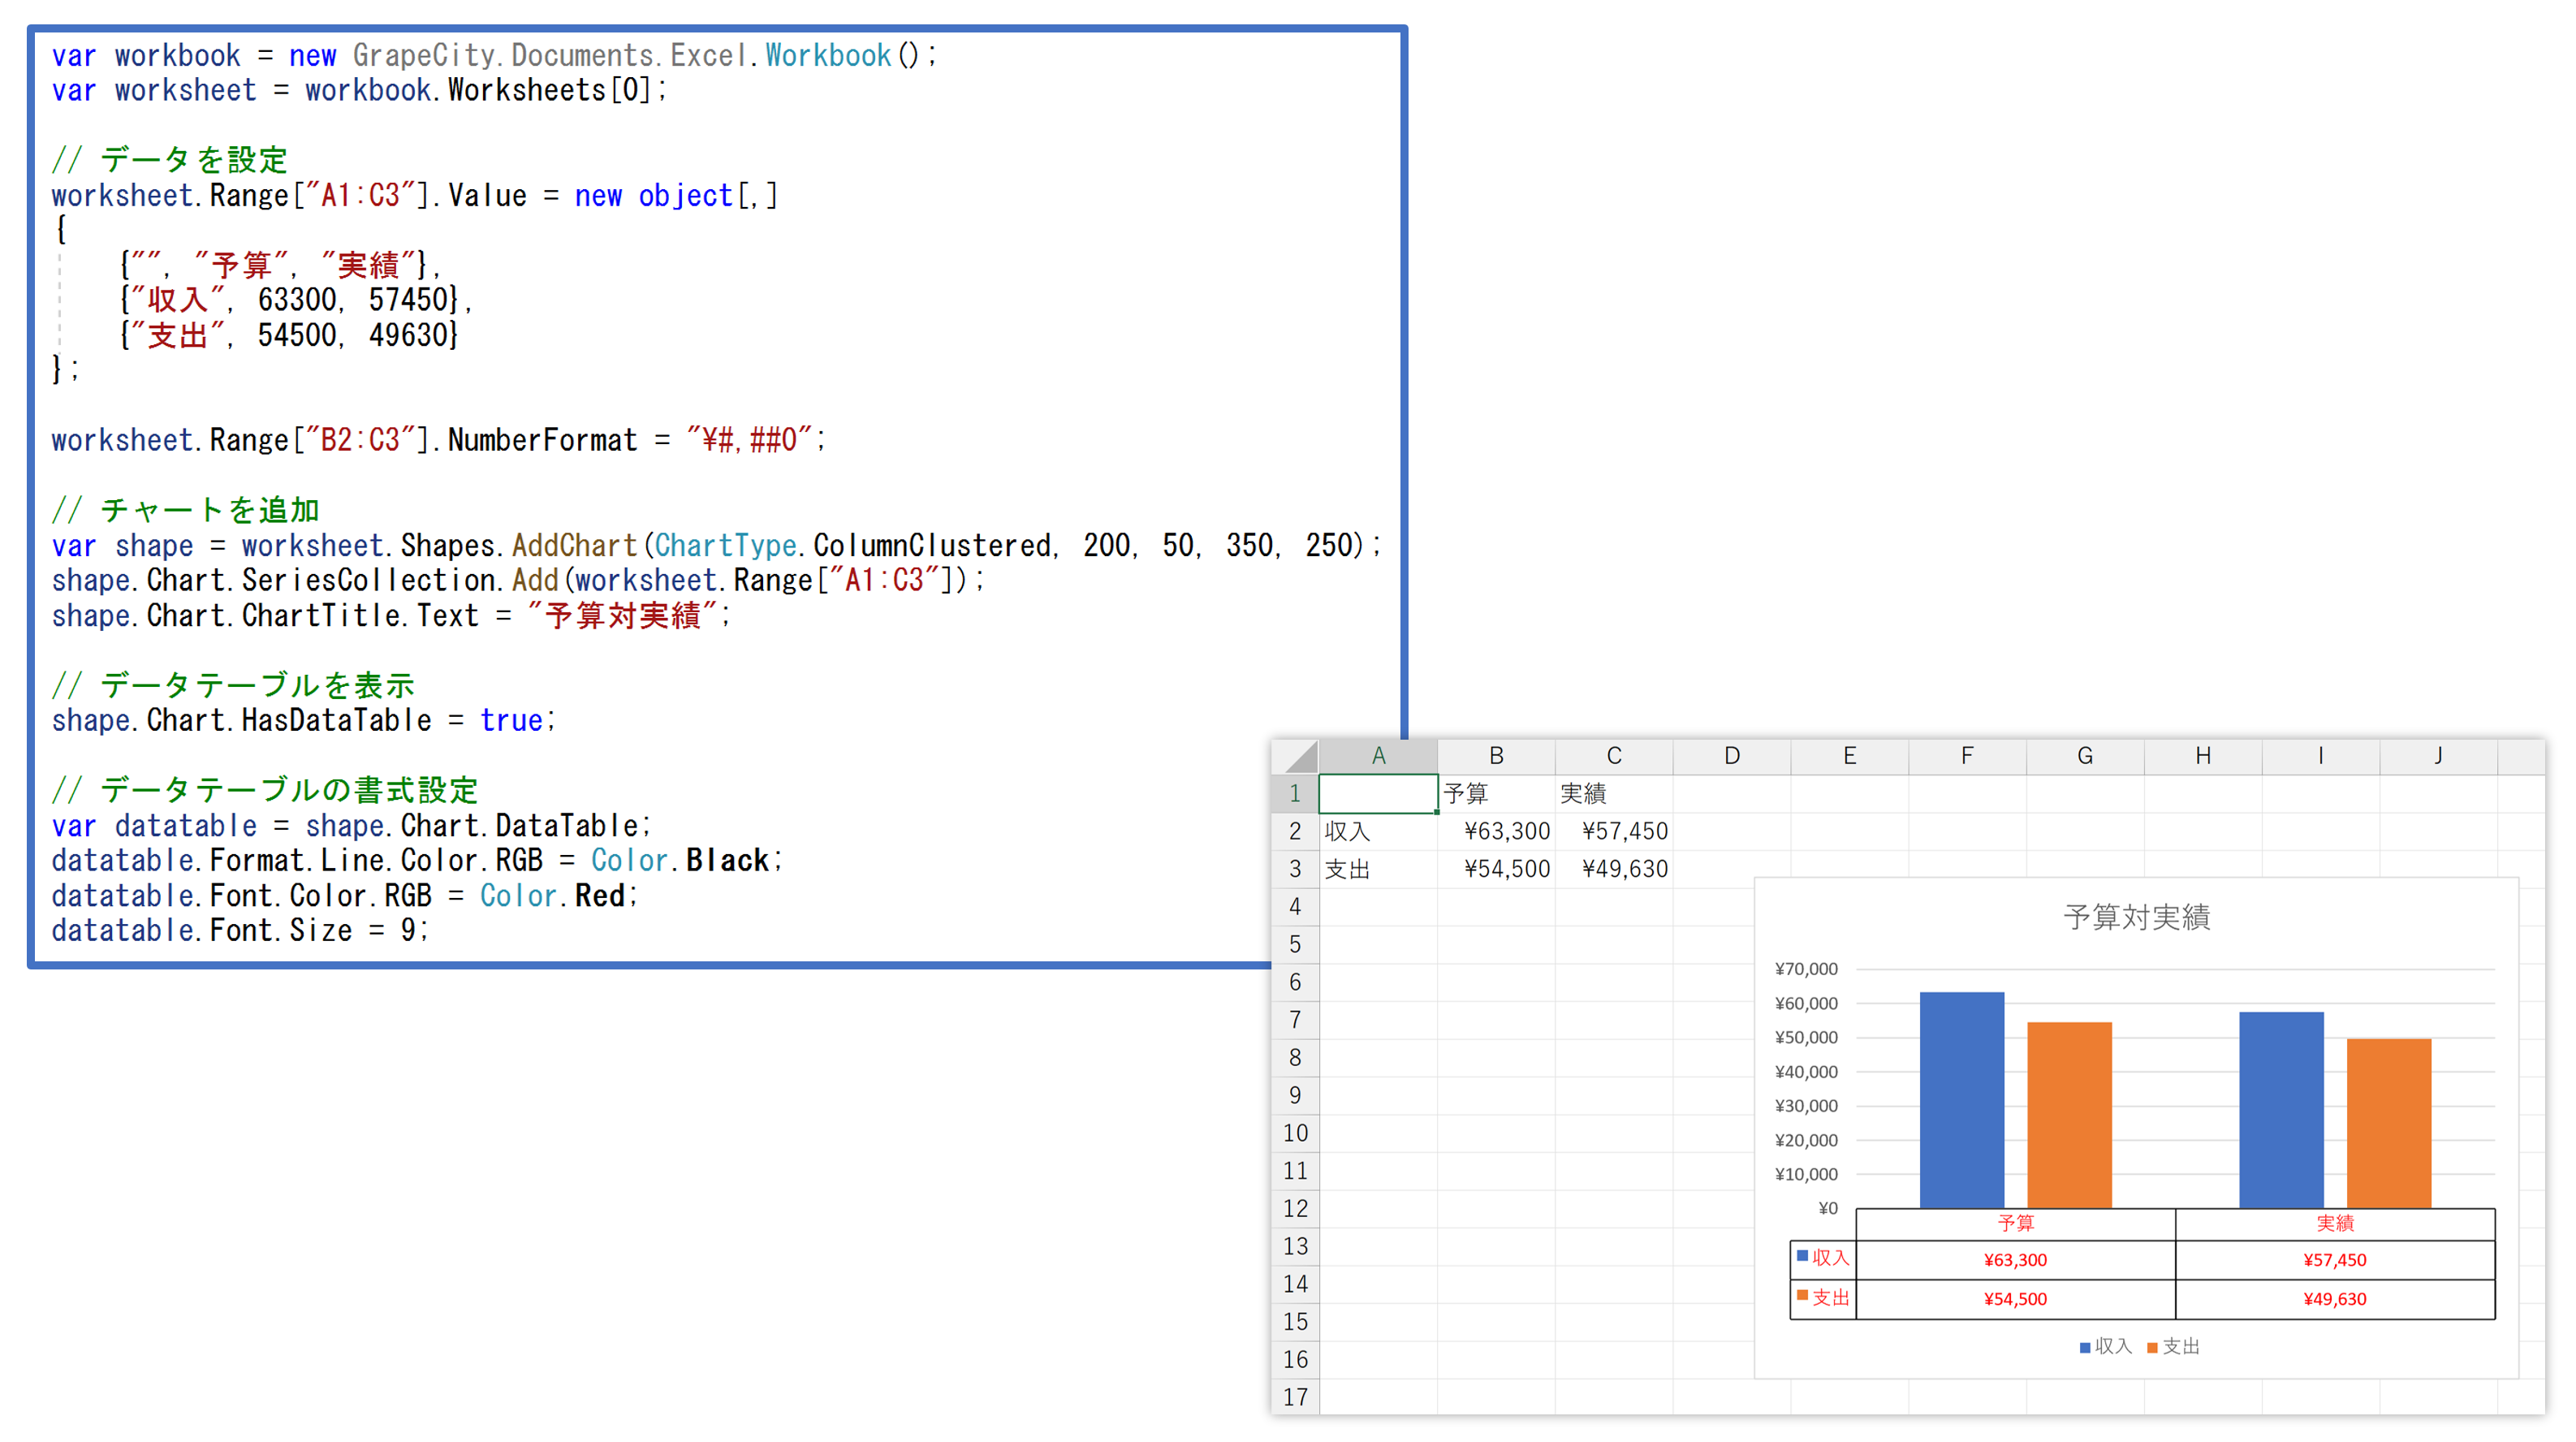Click ¥57,450 in chart data table
This screenshot has width=2576, height=1442.
(x=2335, y=1260)
